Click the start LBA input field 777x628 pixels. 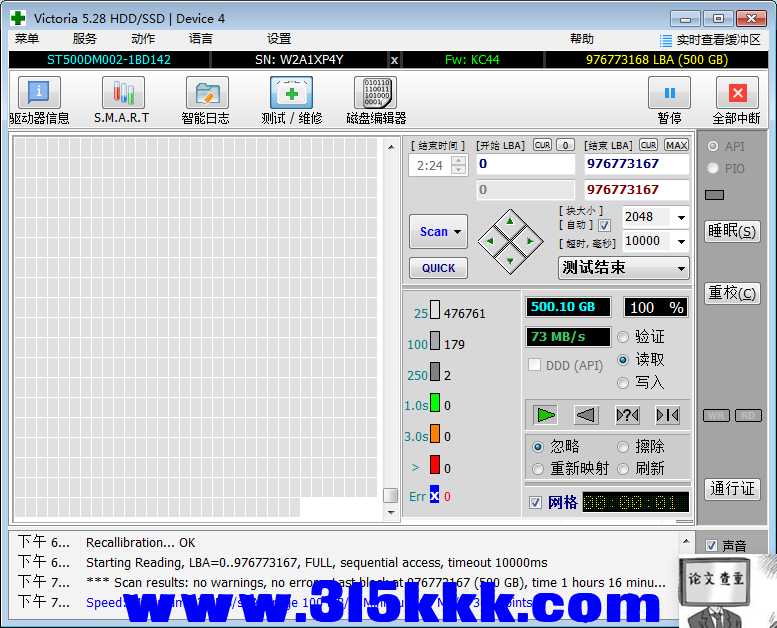coord(525,164)
